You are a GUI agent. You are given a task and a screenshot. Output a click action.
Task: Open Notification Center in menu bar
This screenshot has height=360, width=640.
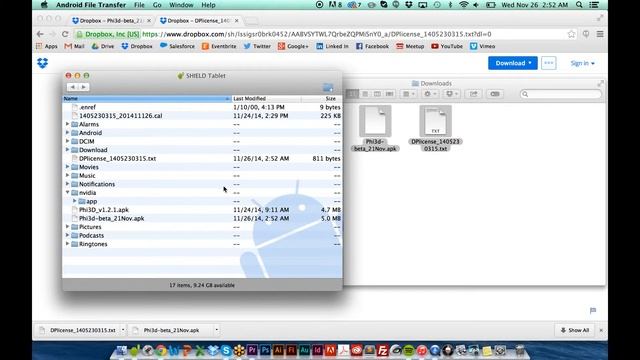(594, 5)
